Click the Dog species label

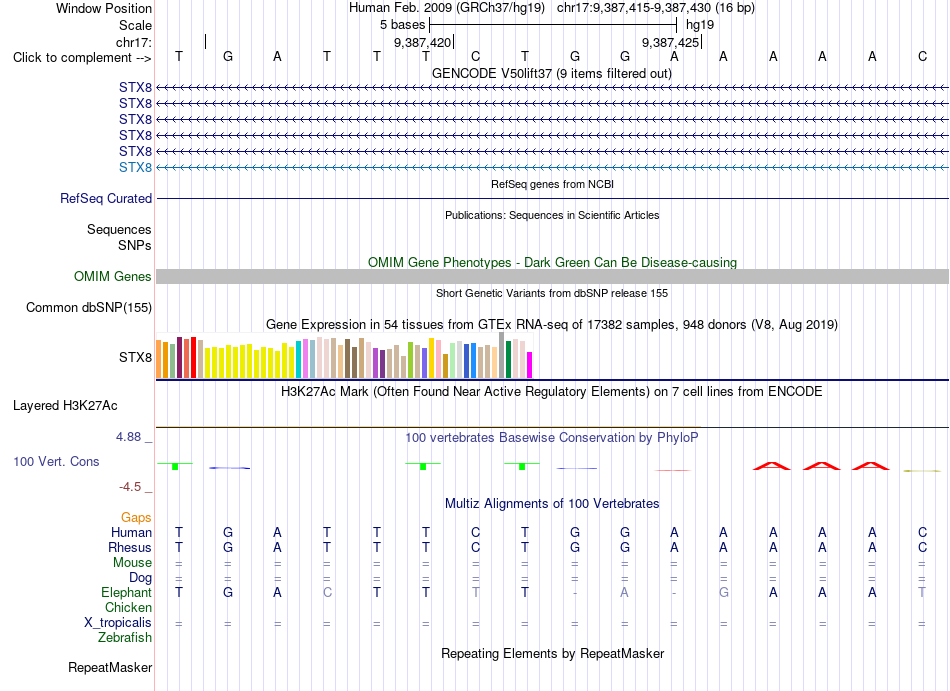(x=140, y=578)
